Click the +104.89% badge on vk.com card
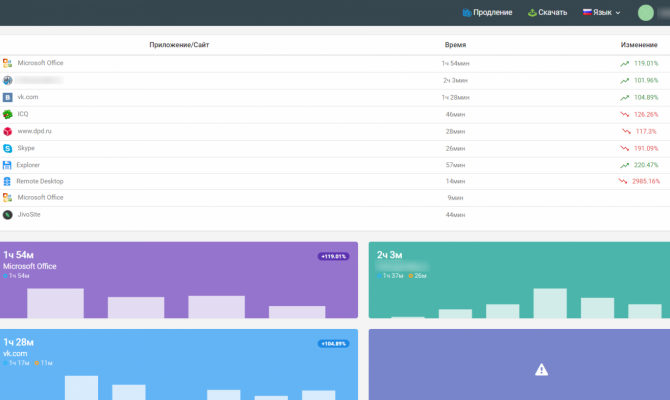Screen dimensions: 670x400 (333, 344)
